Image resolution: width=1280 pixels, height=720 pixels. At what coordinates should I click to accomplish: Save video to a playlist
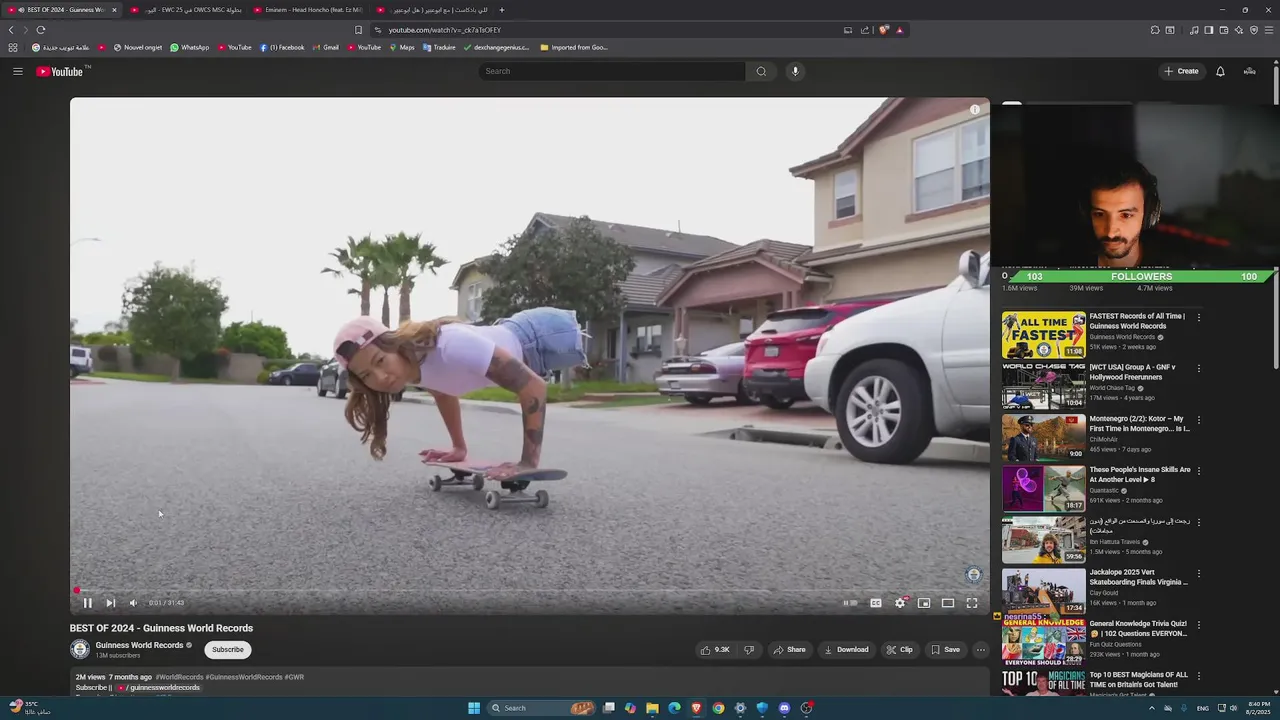(x=945, y=650)
